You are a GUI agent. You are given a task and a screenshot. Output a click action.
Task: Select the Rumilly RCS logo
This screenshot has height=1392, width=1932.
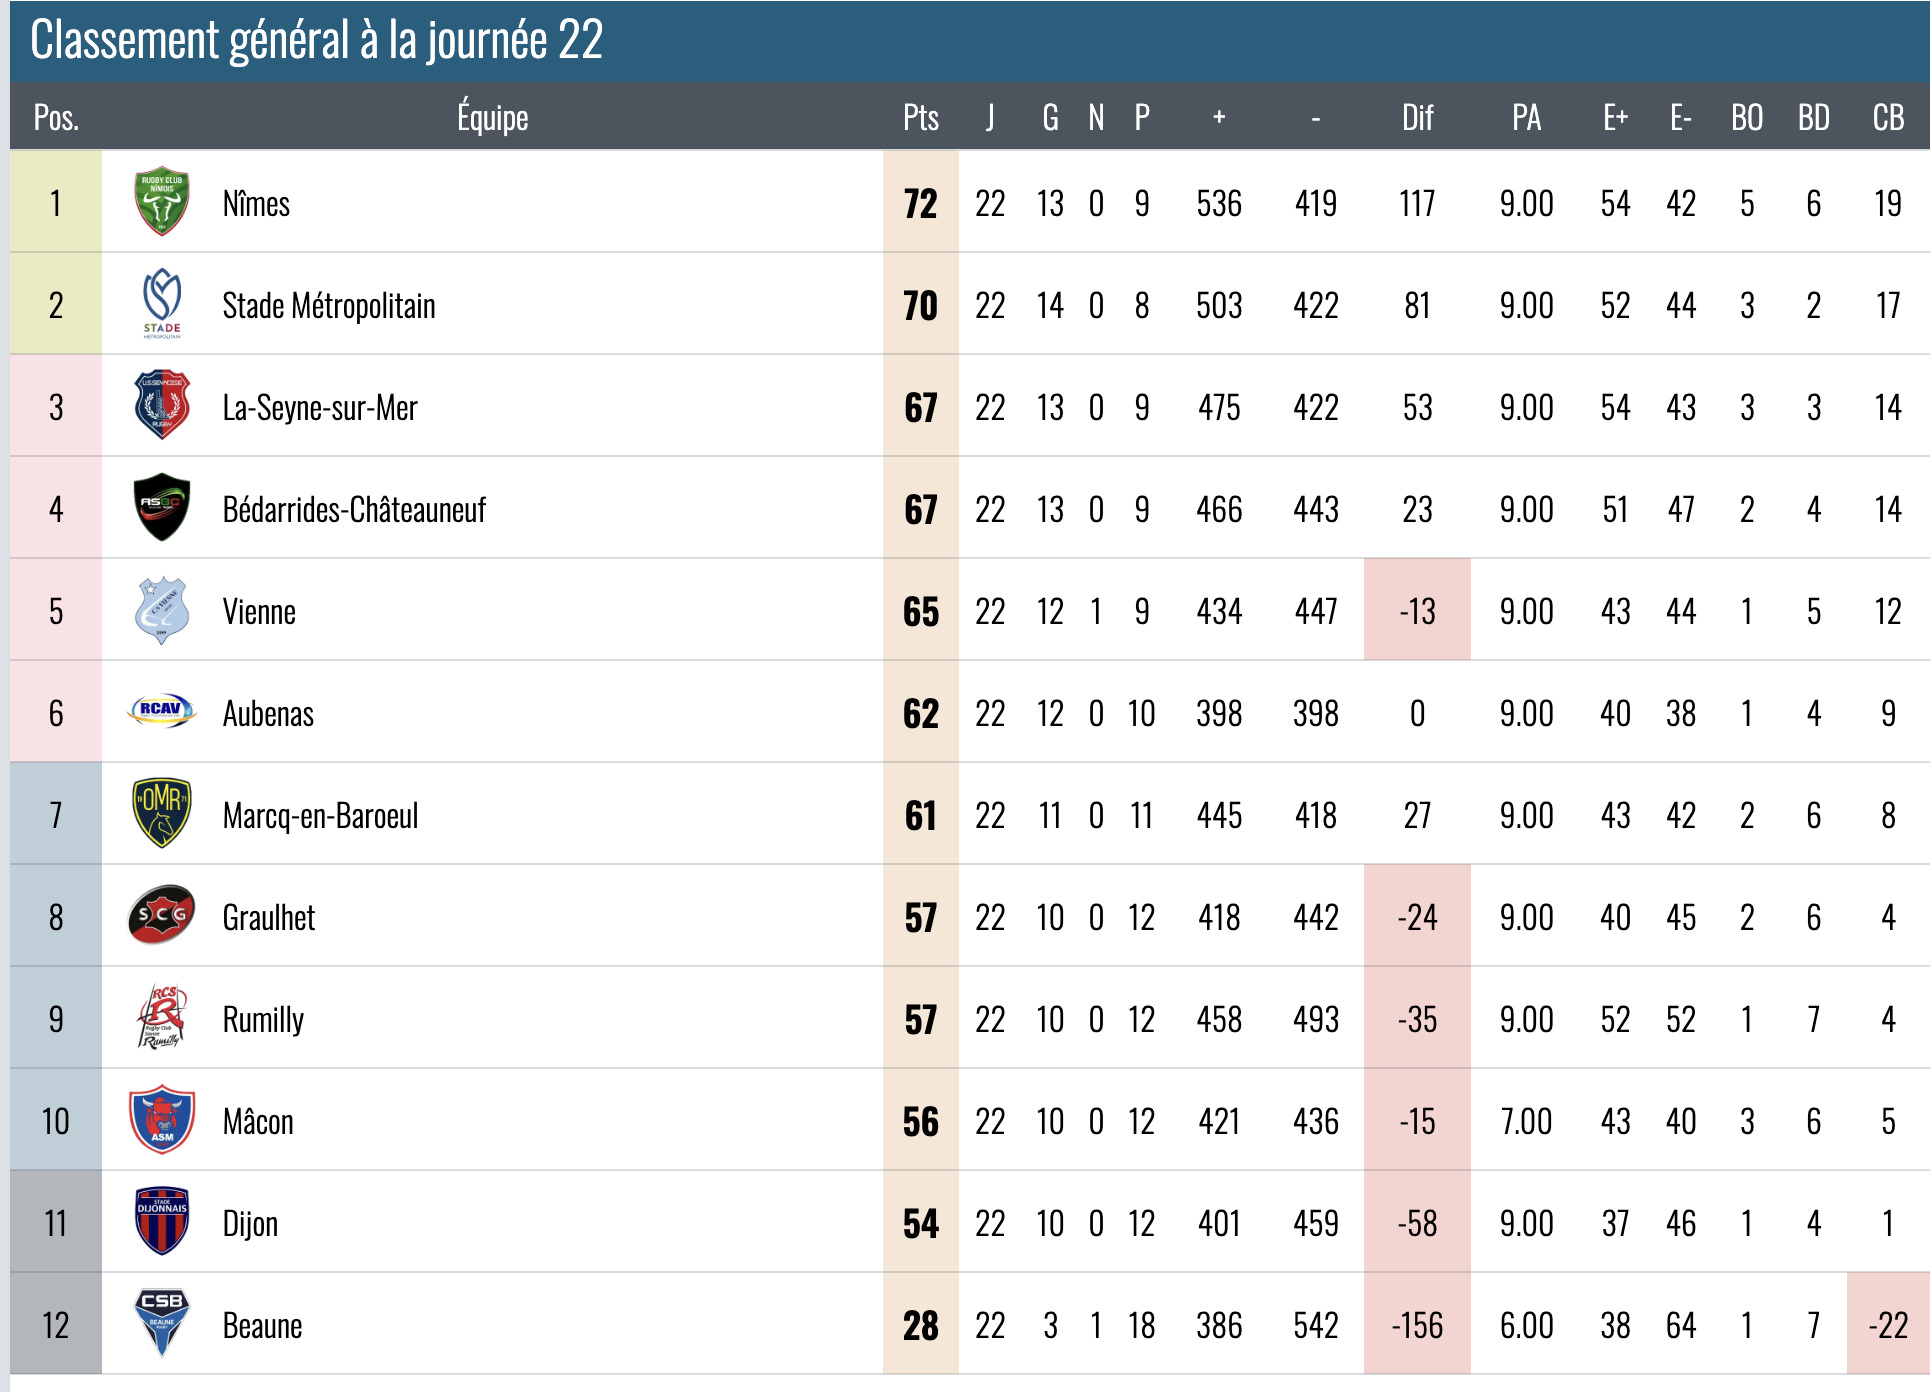[161, 1018]
